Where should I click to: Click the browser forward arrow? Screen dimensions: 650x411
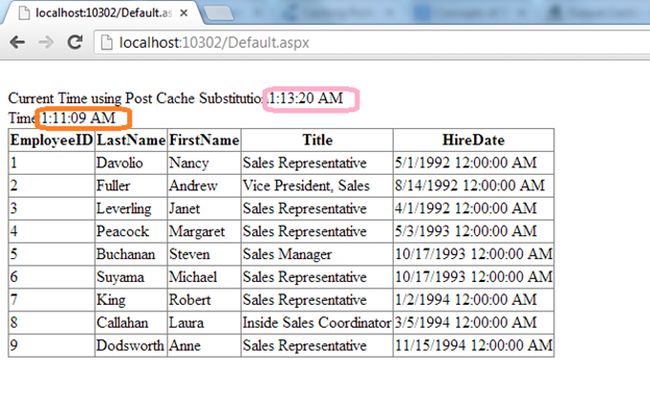point(46,43)
